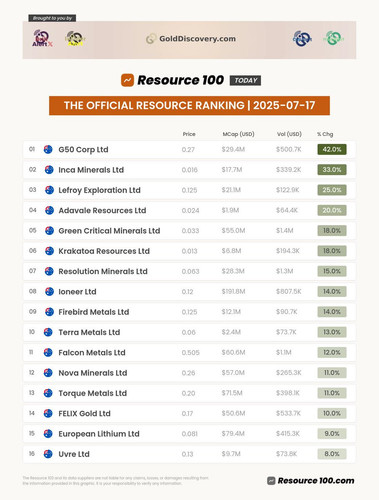Select the Uvre Ltd company name
379x500 pixels.
tap(74, 454)
